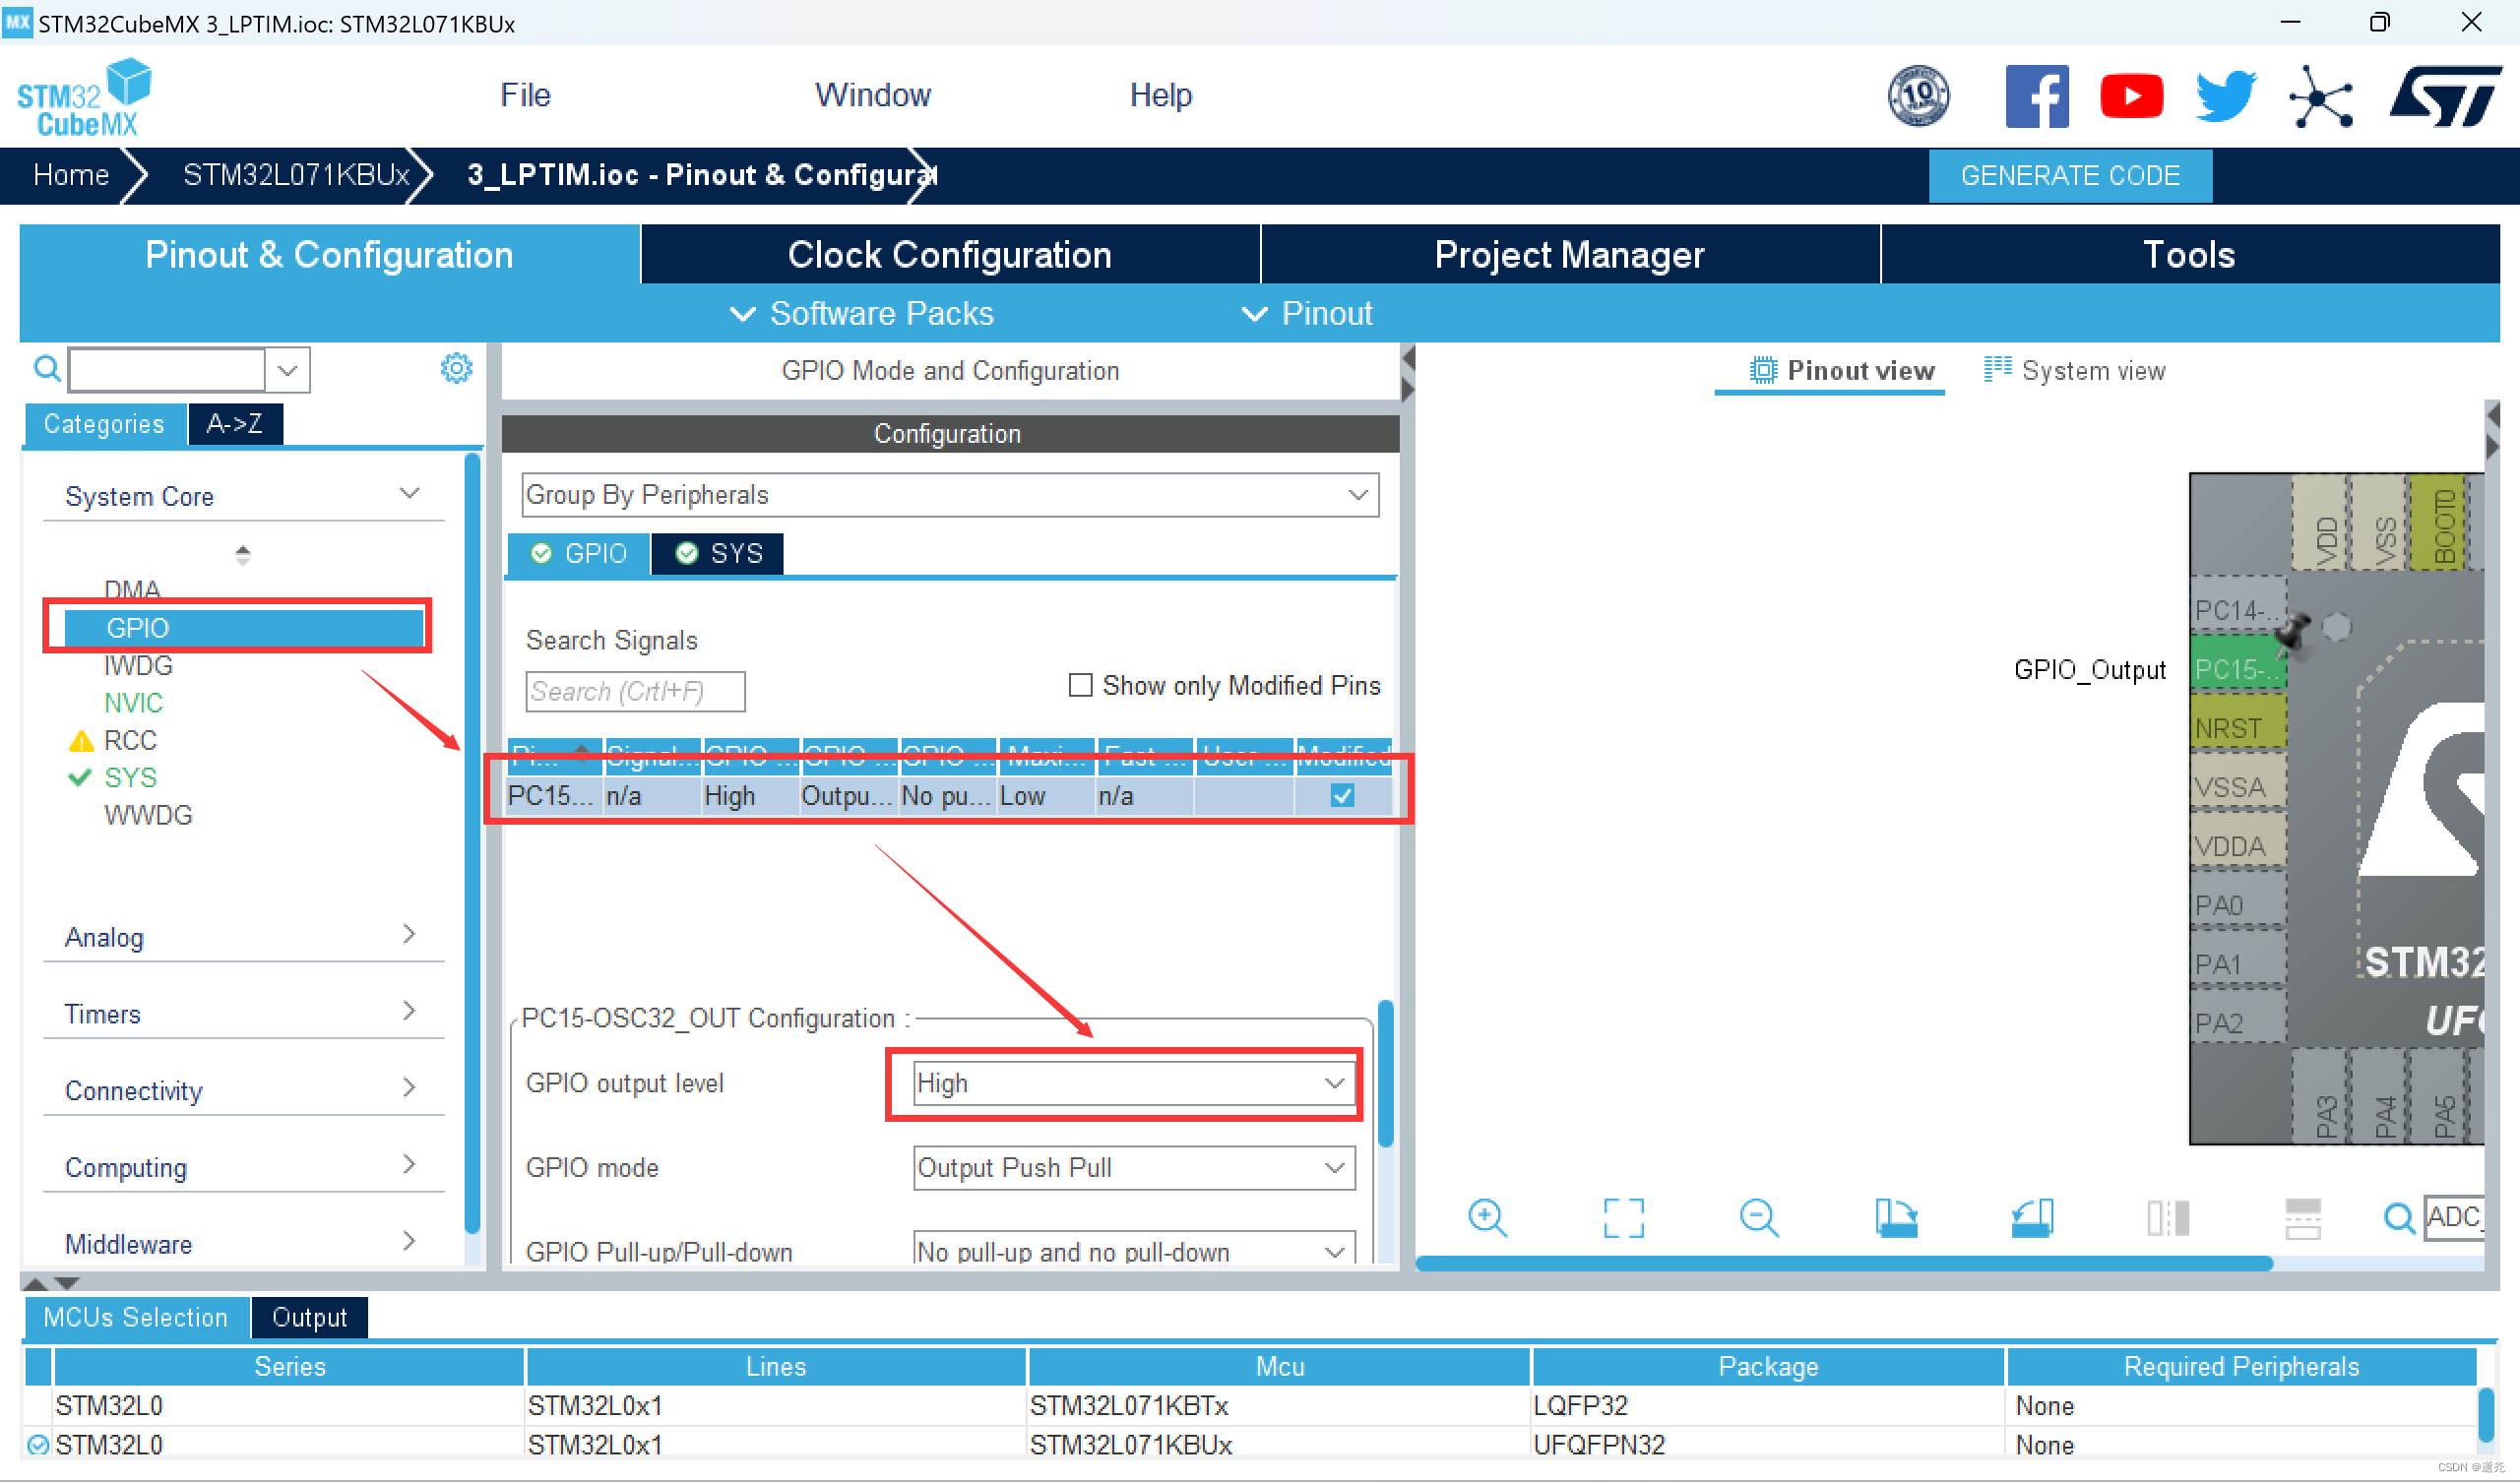
Task: Go to the STM32L071KBUx breadcrumb
Action: [x=296, y=175]
